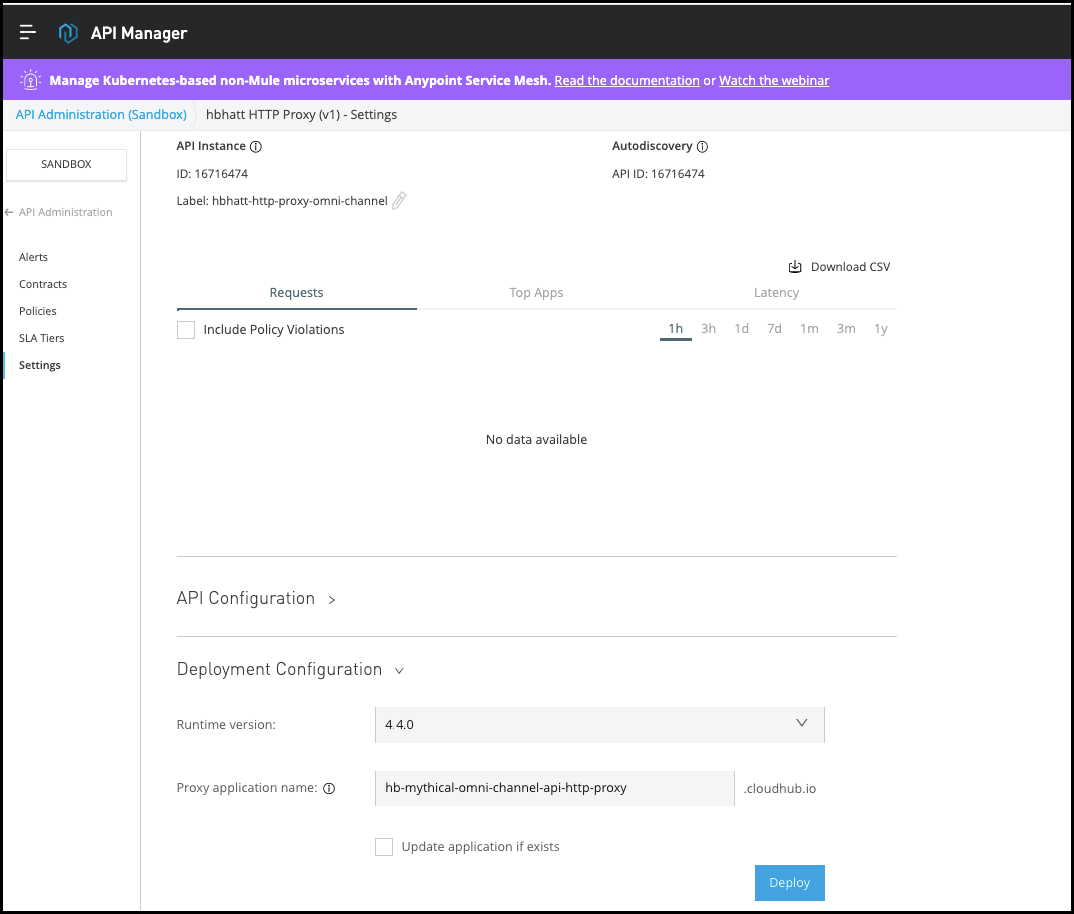Collapse the Deployment Configuration section
This screenshot has width=1074, height=914.
pos(399,671)
